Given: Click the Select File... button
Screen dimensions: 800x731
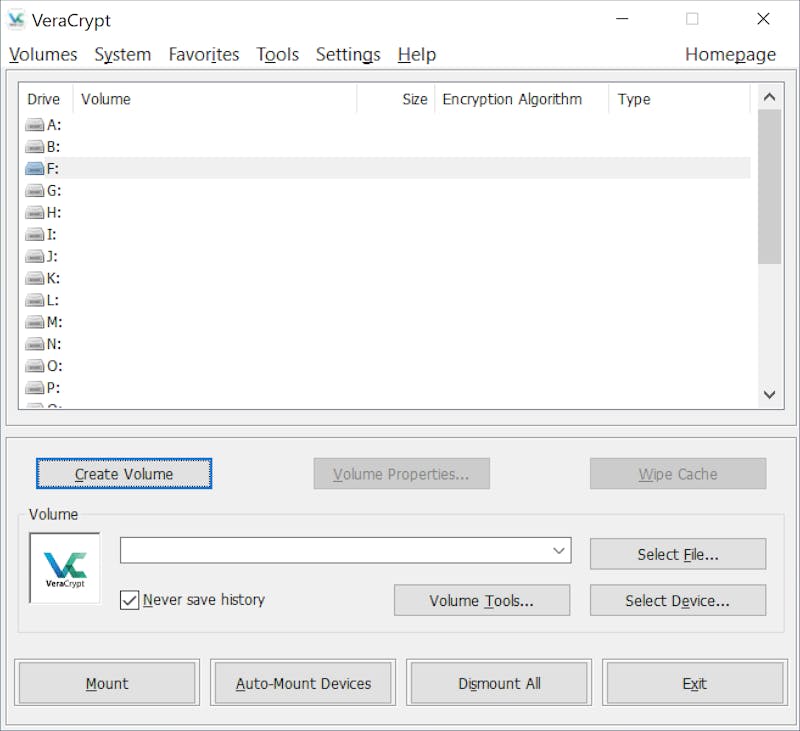Looking at the screenshot, I should pyautogui.click(x=678, y=554).
